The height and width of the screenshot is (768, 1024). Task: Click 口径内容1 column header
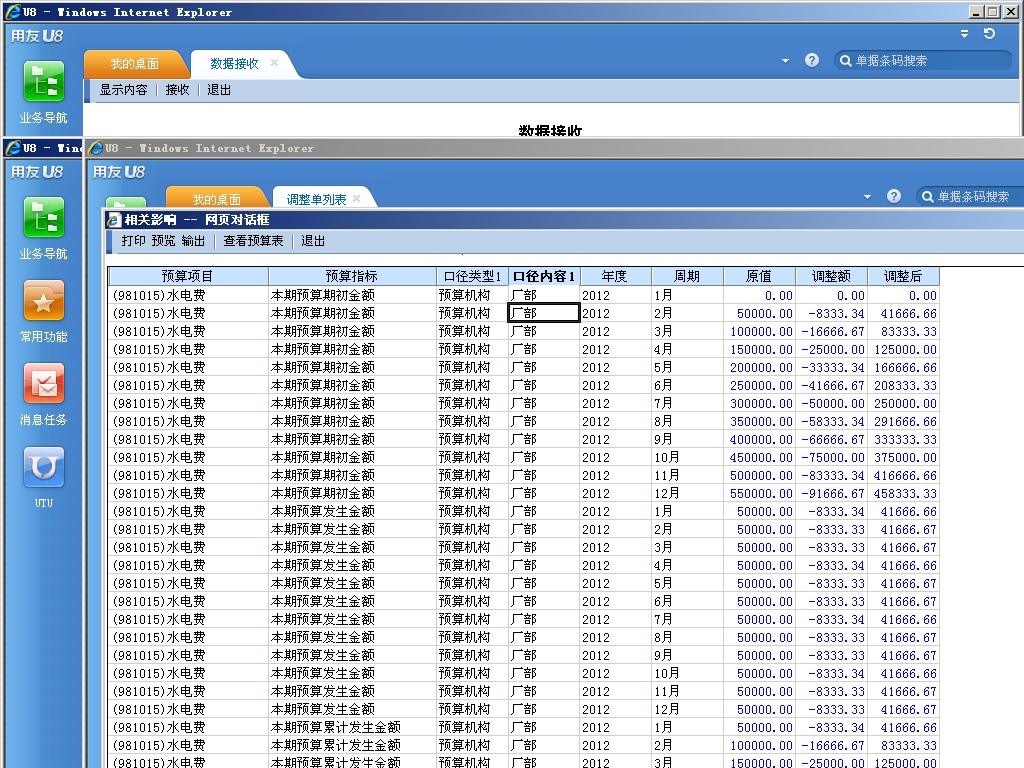[544, 276]
